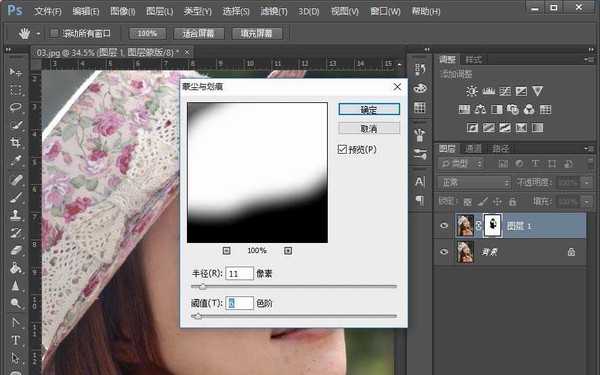Select the Brush tool

(x=16, y=197)
